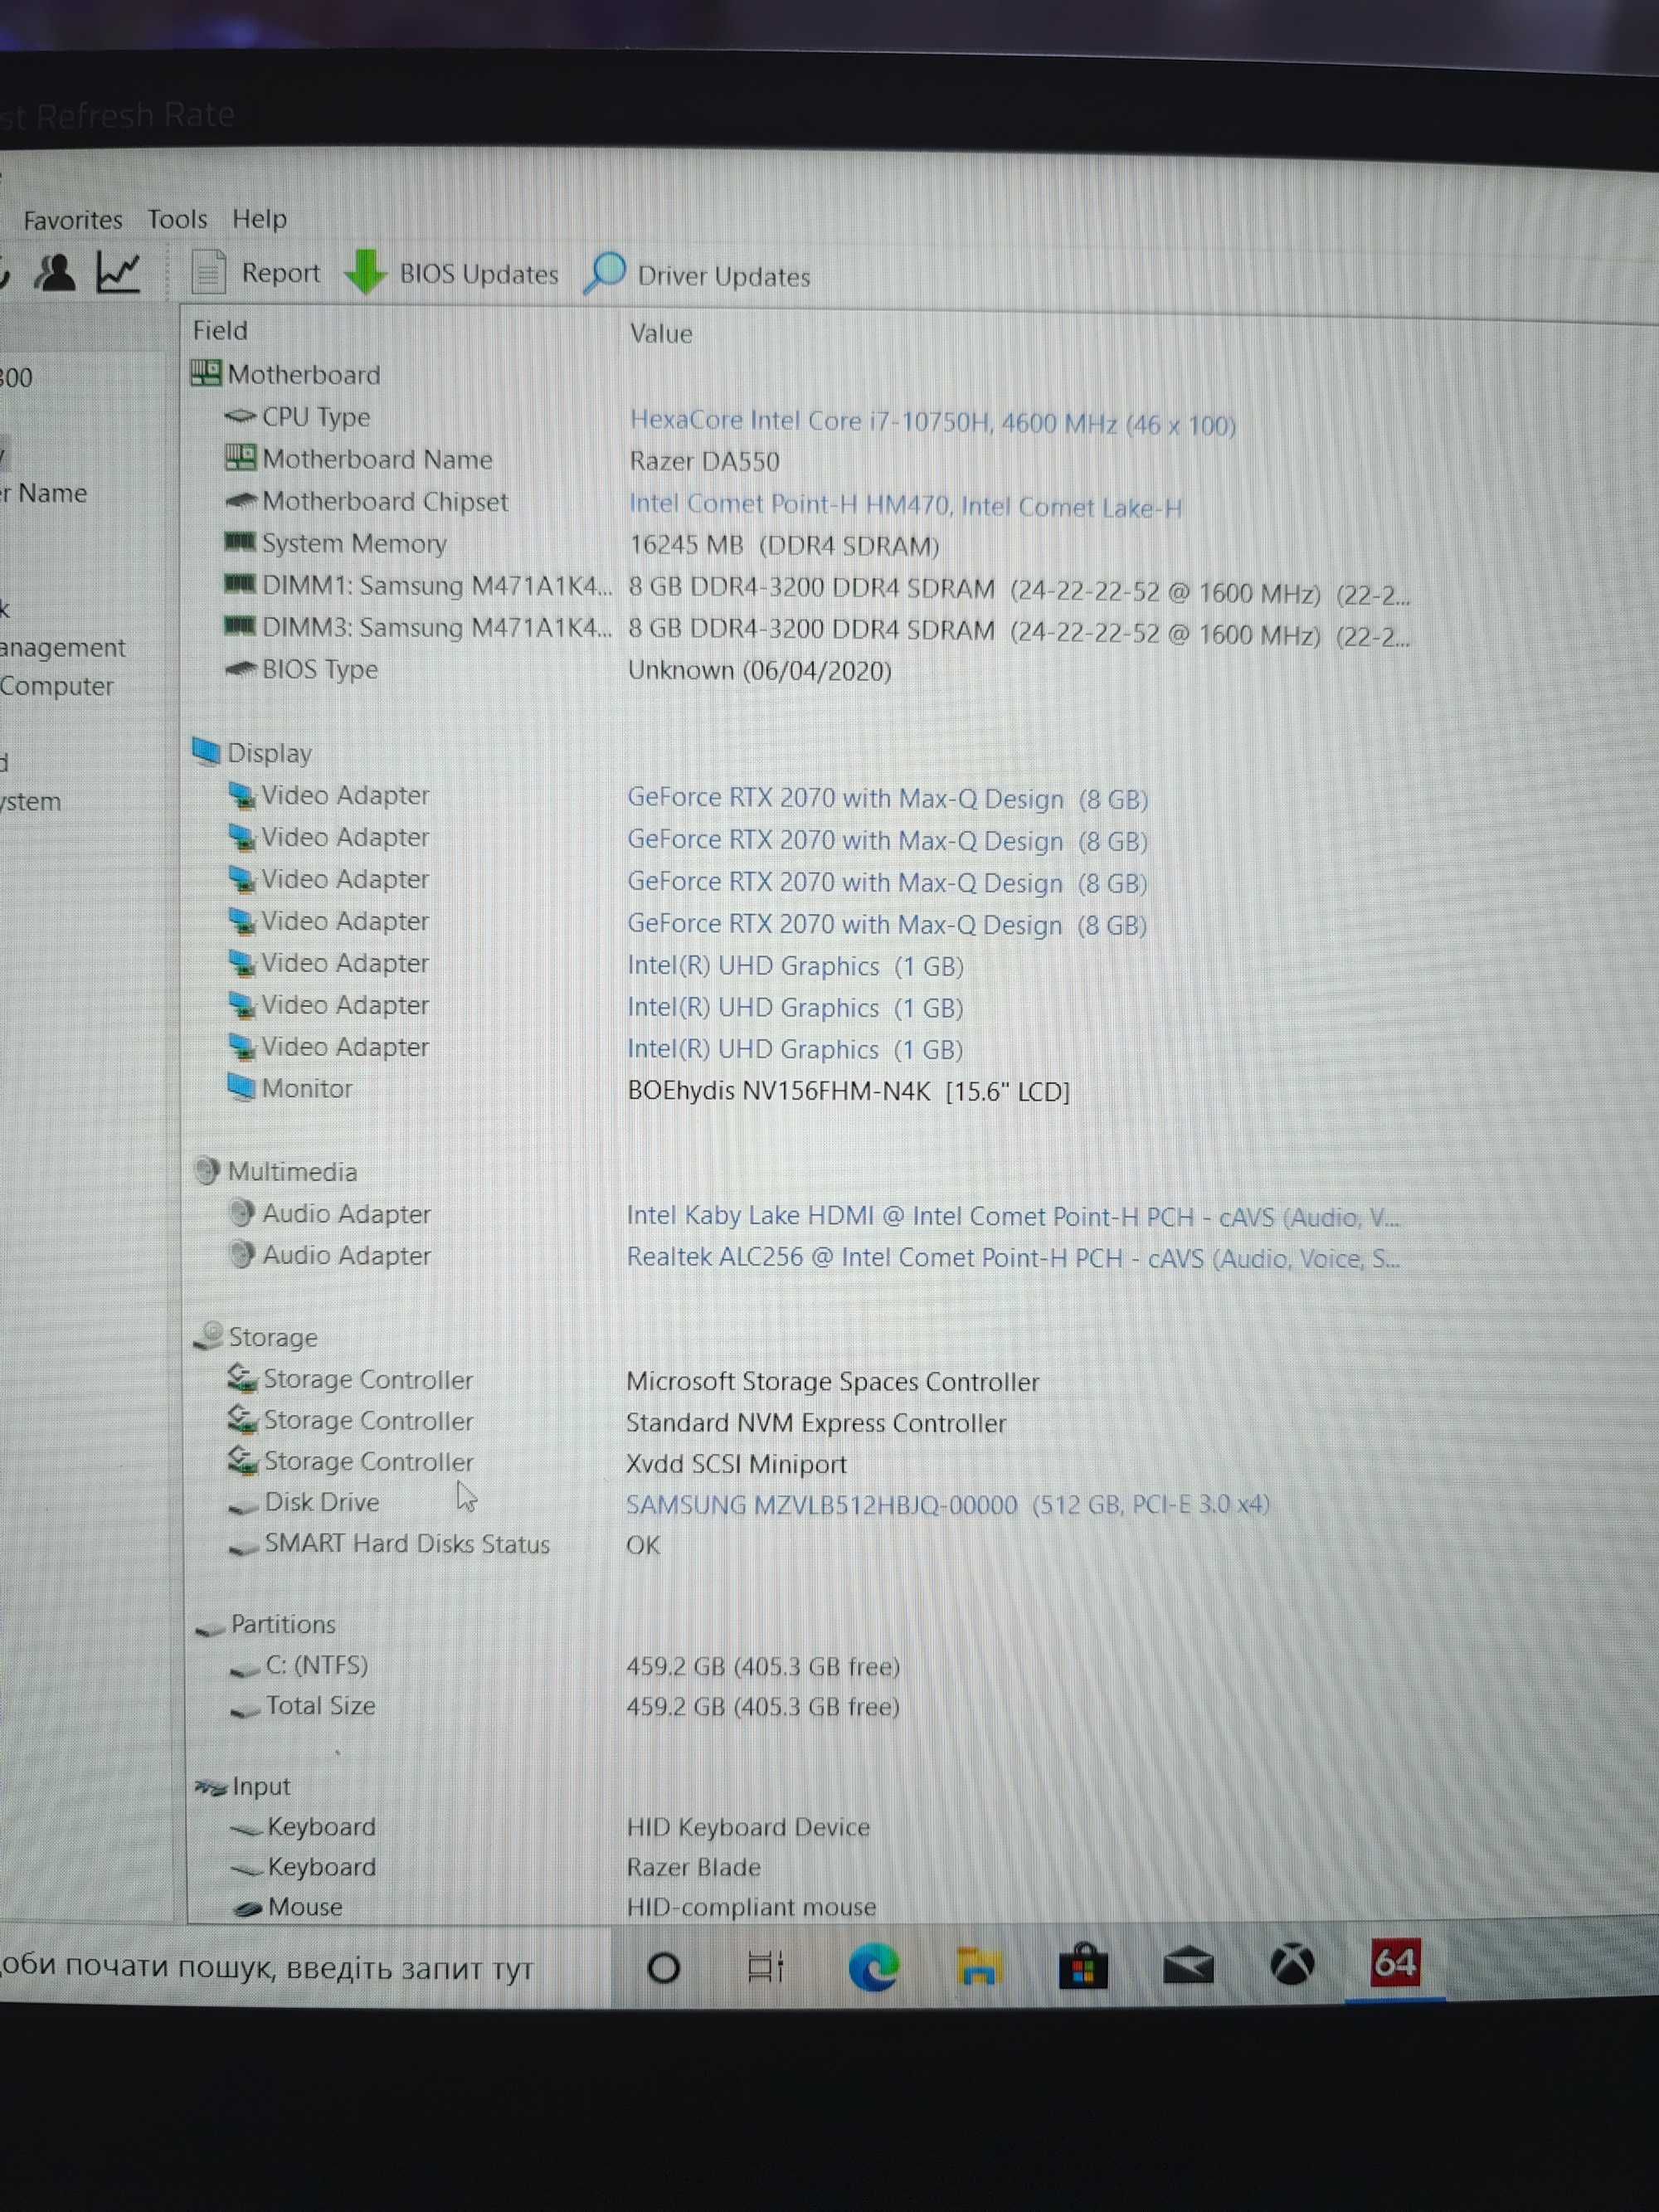This screenshot has width=1659, height=2212.
Task: Click the SMART Hard Disks Status icon
Action: coord(244,1547)
